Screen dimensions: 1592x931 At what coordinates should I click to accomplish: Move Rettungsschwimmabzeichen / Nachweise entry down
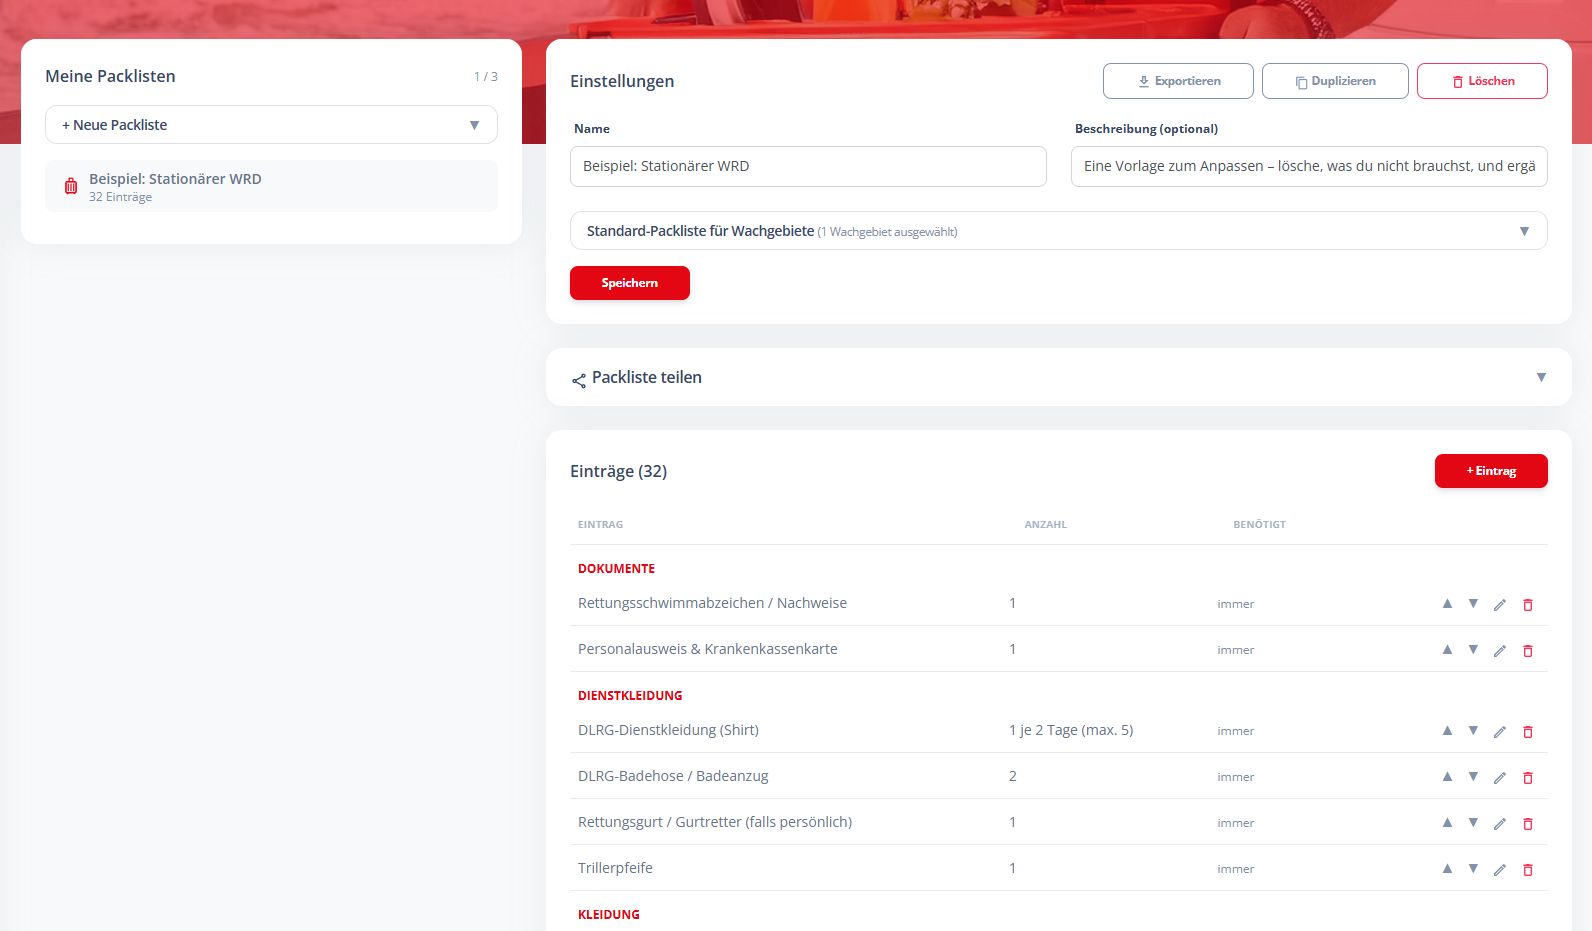point(1473,604)
